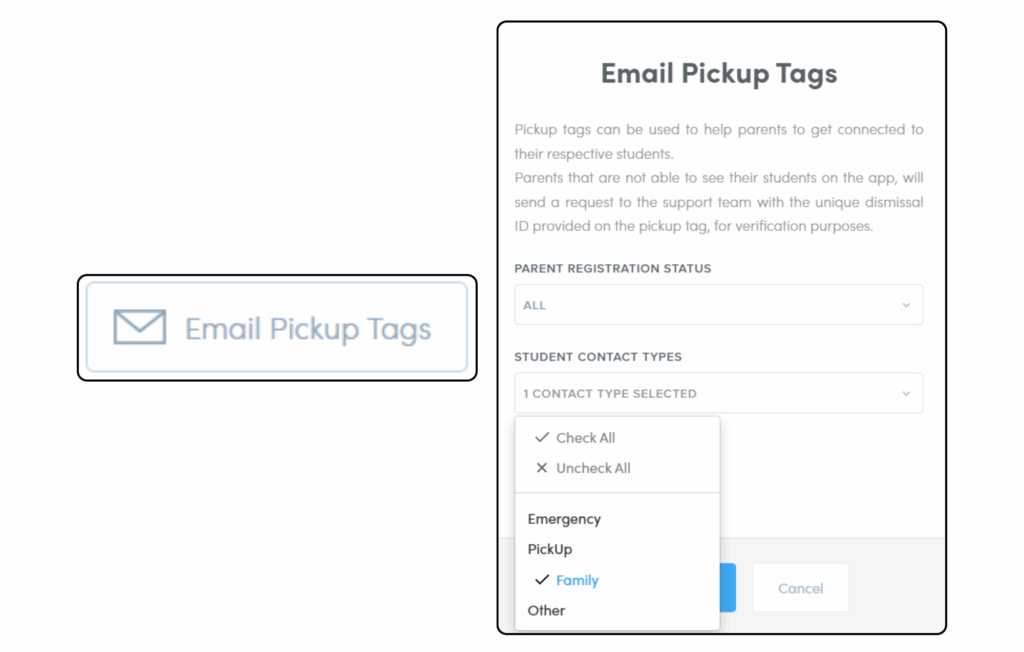The image size is (1024, 652).
Task: Click the Email Pickup Tags dialog heading
Action: pyautogui.click(x=718, y=74)
